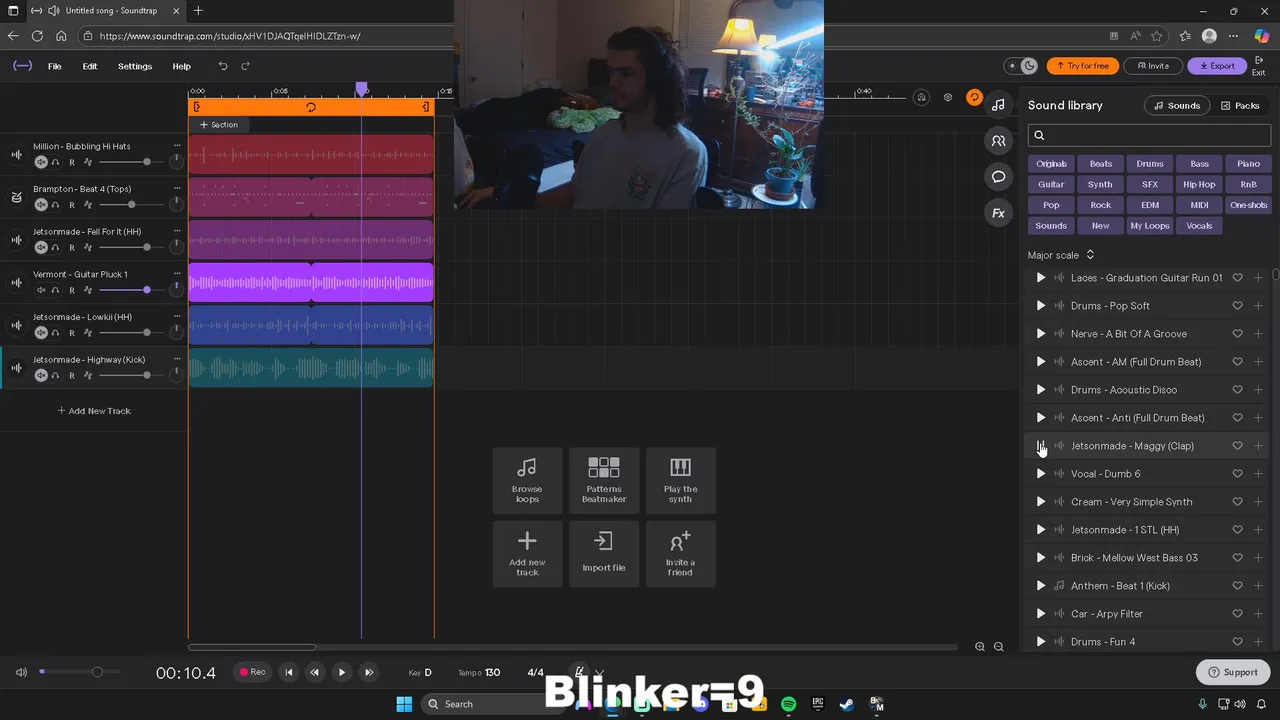Open options menu for Vermont - Guitar Pluck 1
The width and height of the screenshot is (1280, 720).
click(x=177, y=274)
